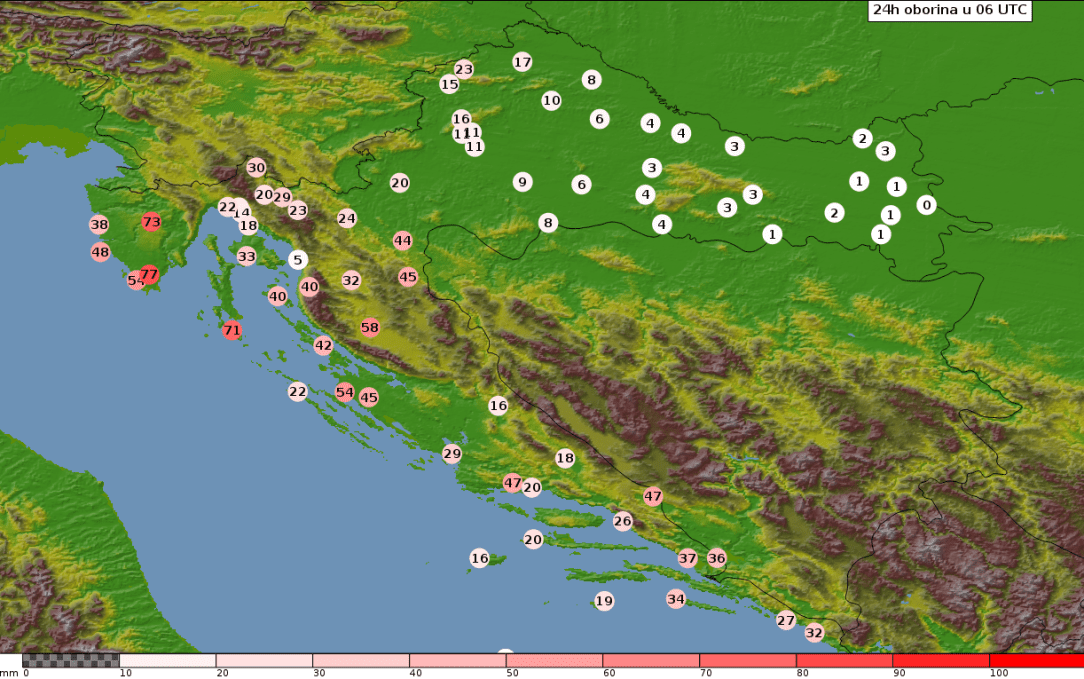Select the station marker with value 73
This screenshot has width=1084, height=679.
[151, 222]
